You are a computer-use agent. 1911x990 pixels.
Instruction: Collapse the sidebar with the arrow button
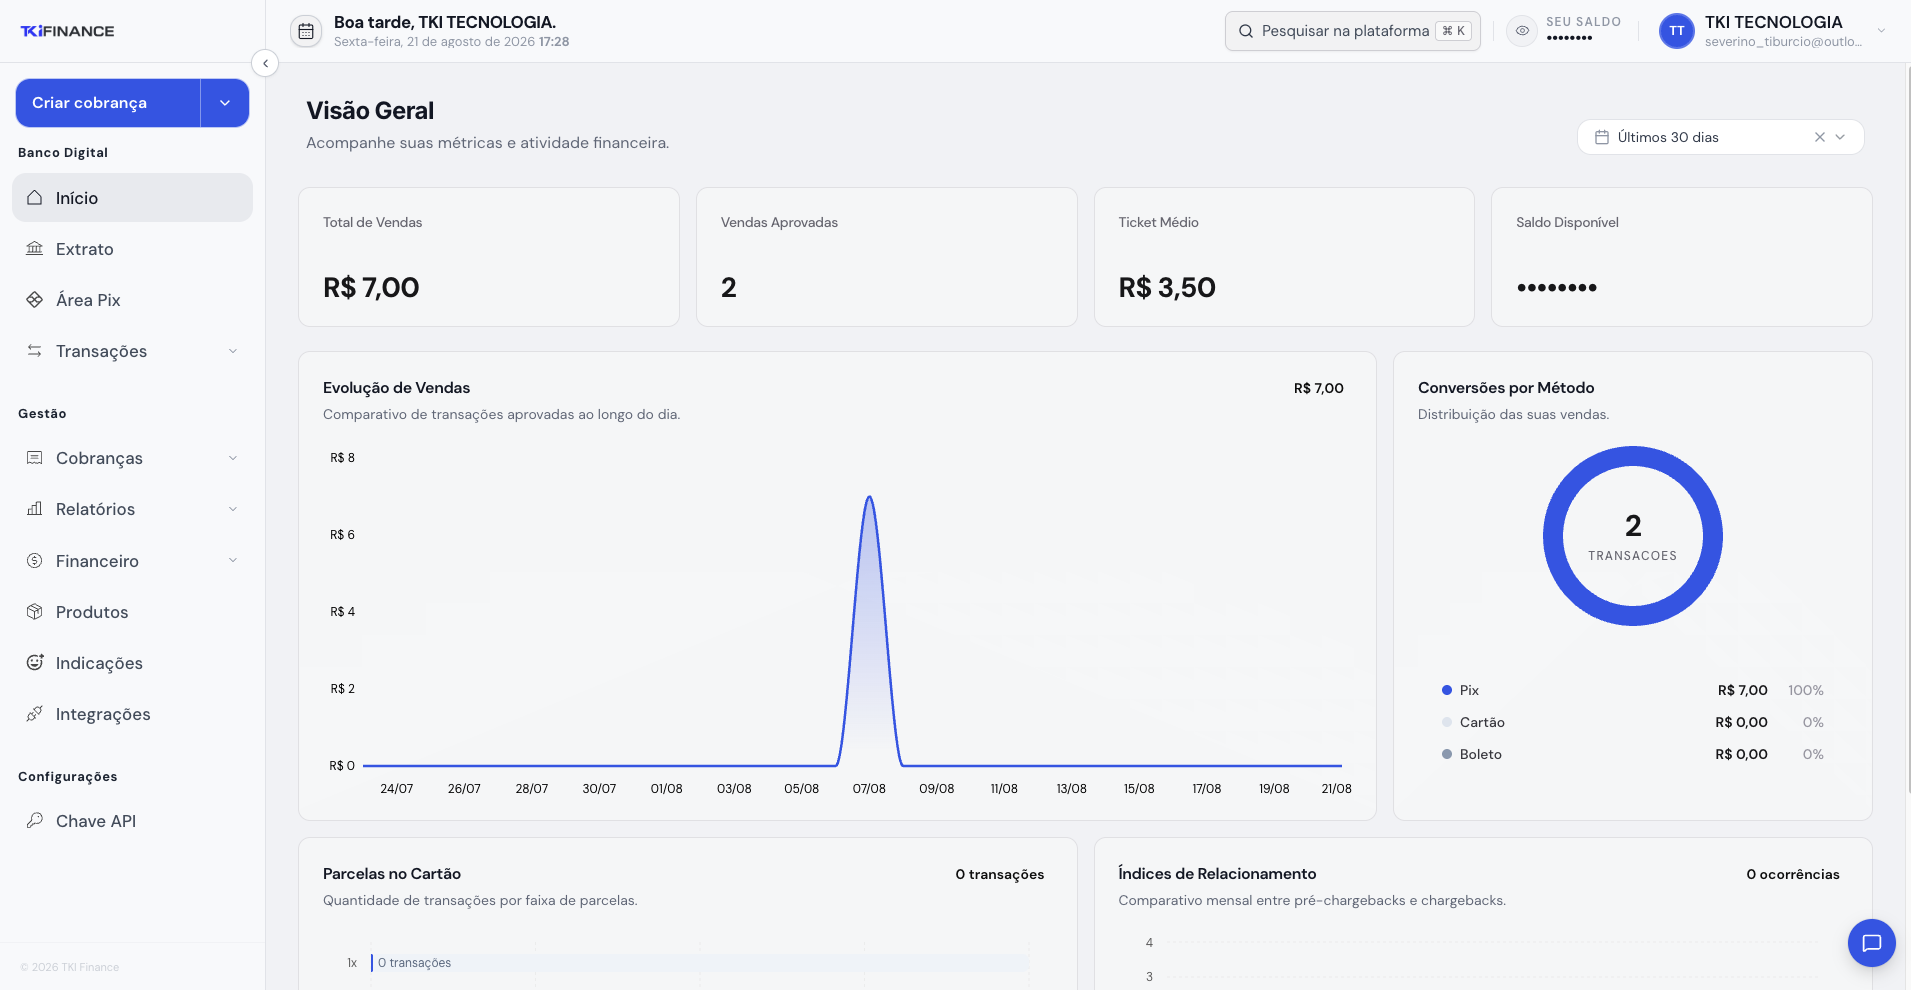coord(265,63)
